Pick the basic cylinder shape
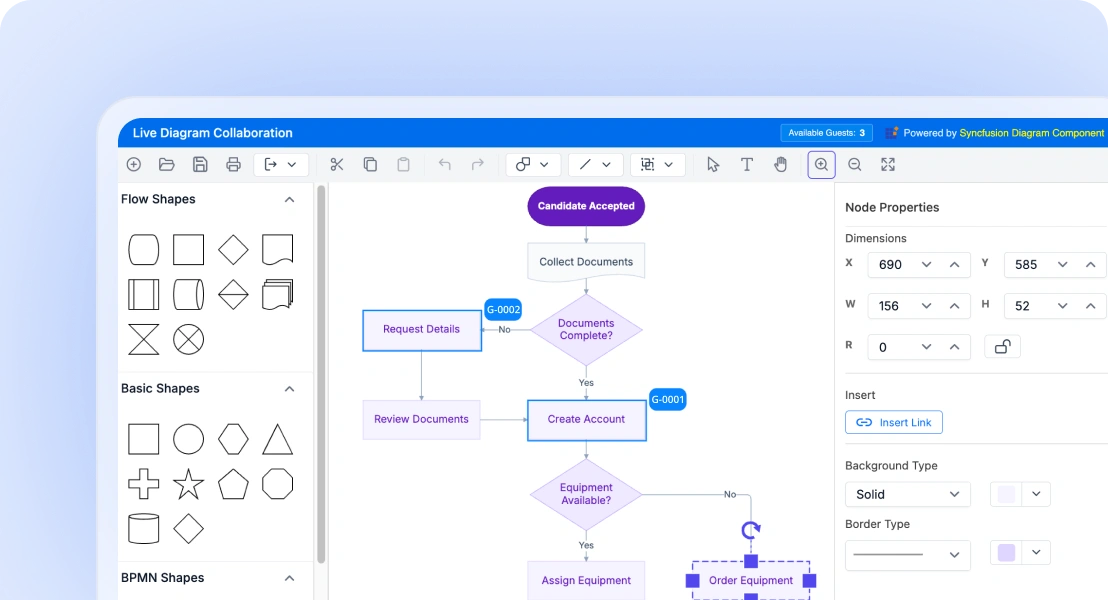This screenshot has width=1108, height=600. coord(143,529)
